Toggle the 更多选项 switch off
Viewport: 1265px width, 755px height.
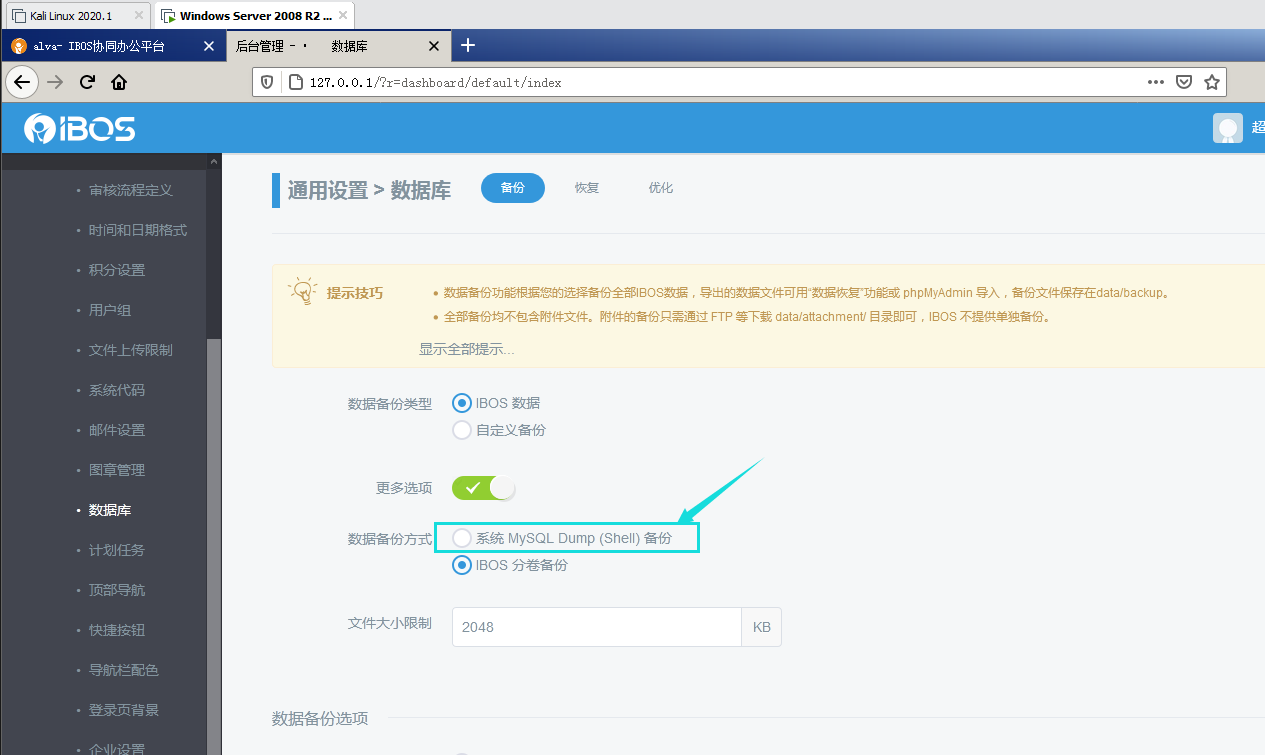(x=483, y=488)
